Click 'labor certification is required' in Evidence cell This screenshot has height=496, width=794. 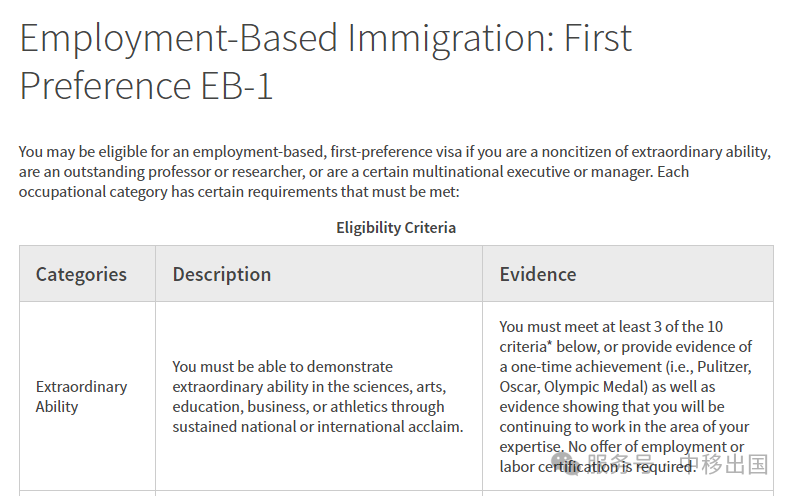(x=598, y=467)
